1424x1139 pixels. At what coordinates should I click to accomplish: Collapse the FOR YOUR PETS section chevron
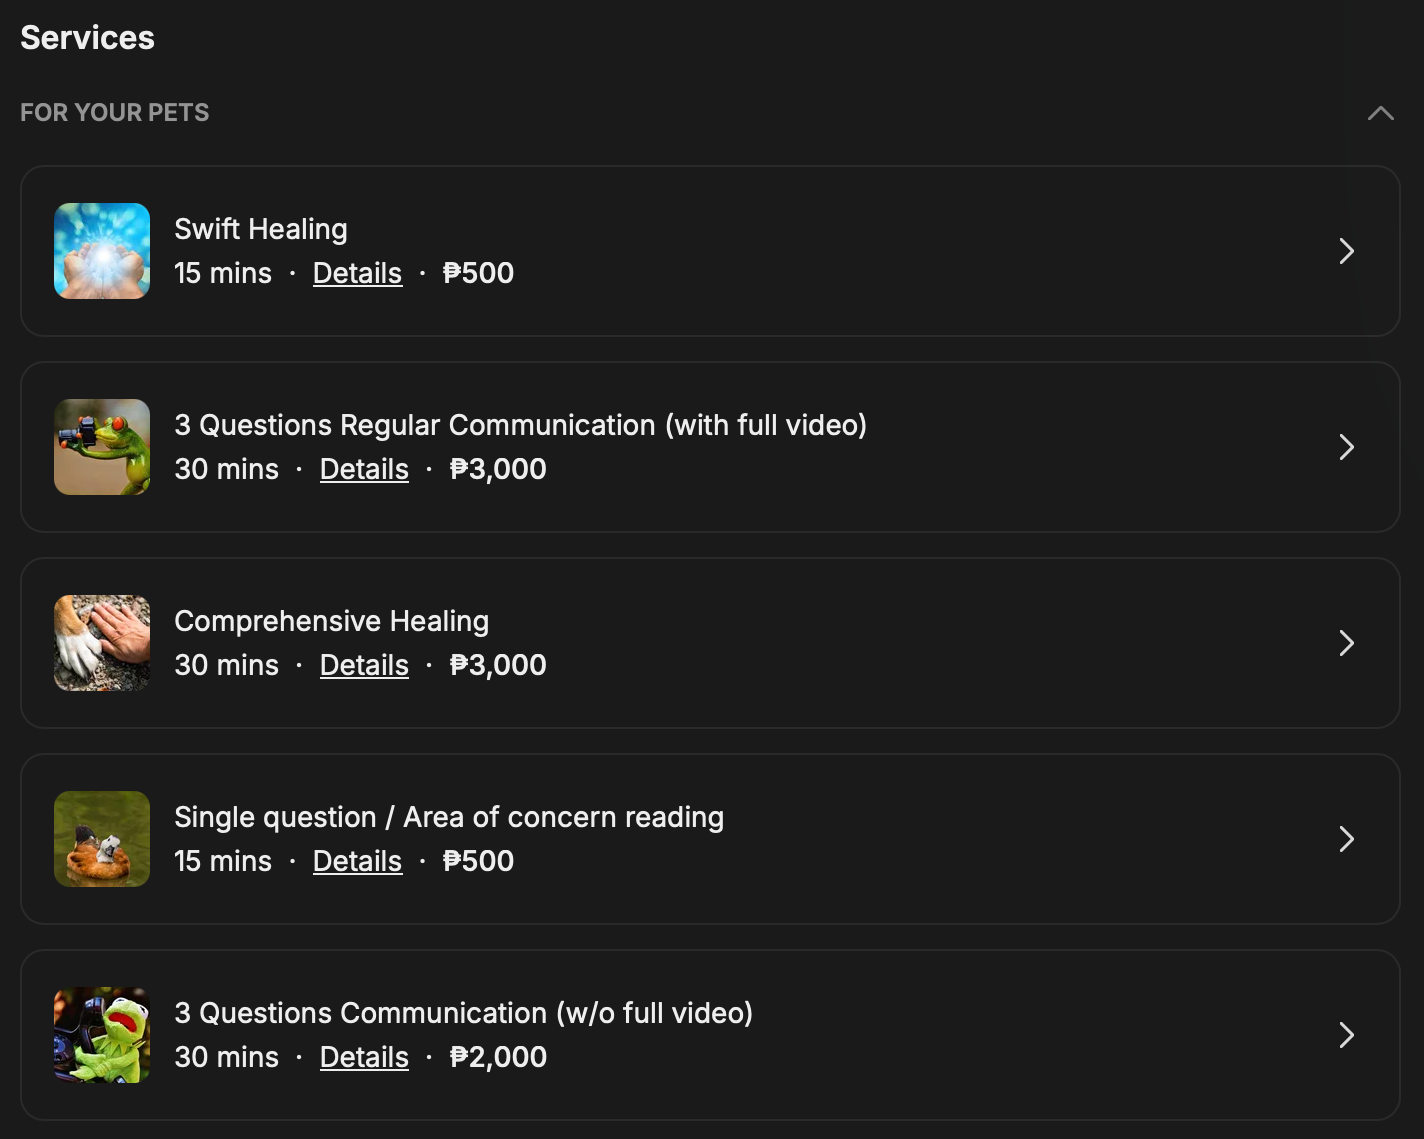coord(1380,113)
